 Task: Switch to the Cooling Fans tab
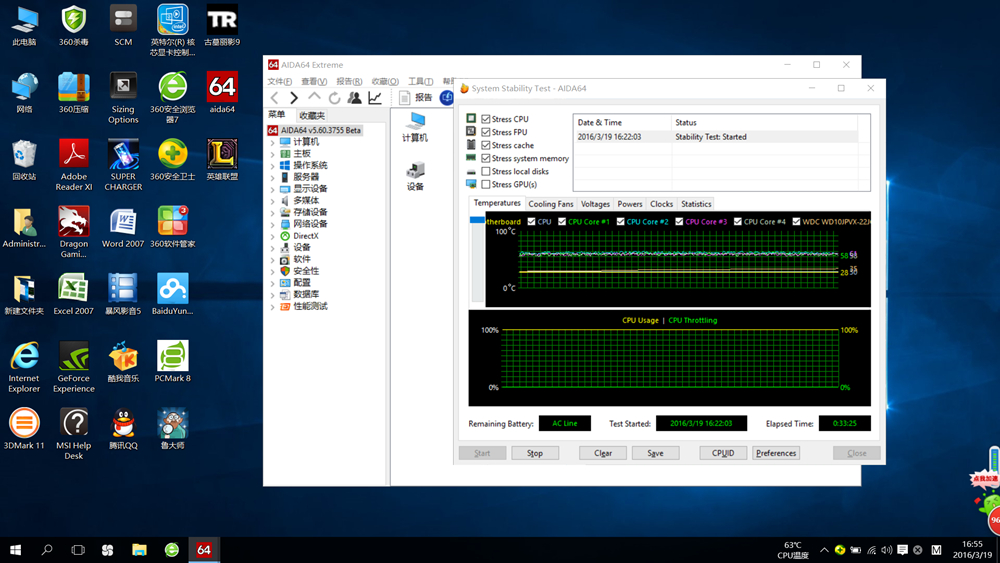point(551,204)
